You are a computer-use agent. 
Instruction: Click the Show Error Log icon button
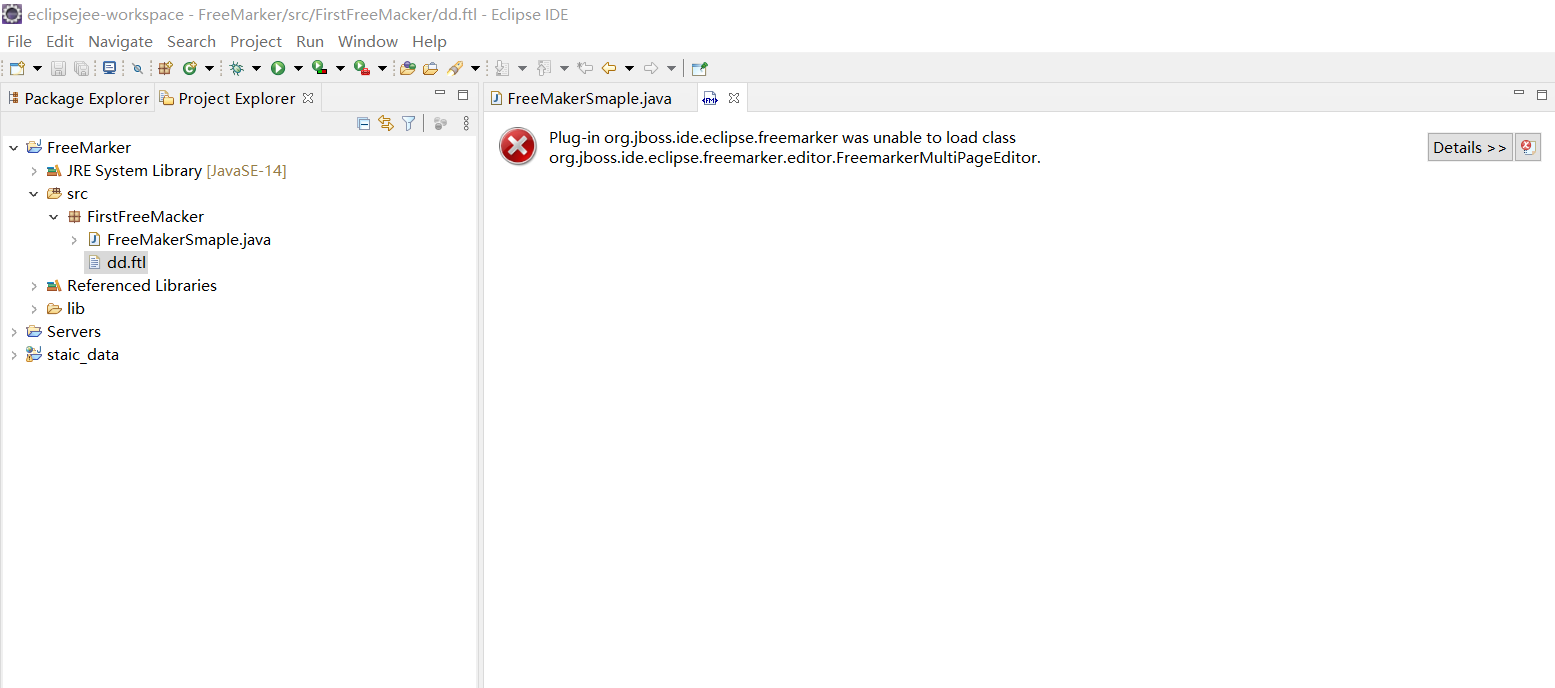pyautogui.click(x=1528, y=147)
